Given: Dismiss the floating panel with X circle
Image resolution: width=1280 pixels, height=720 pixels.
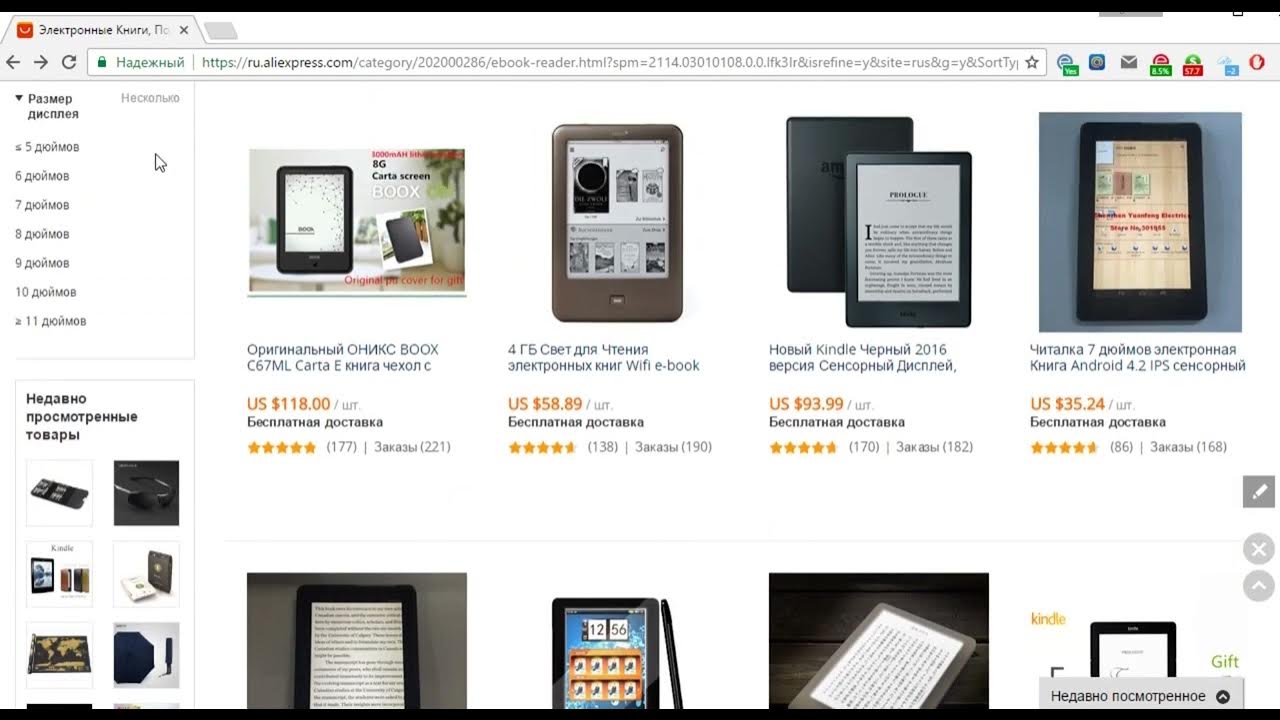Looking at the screenshot, I should pyautogui.click(x=1259, y=549).
